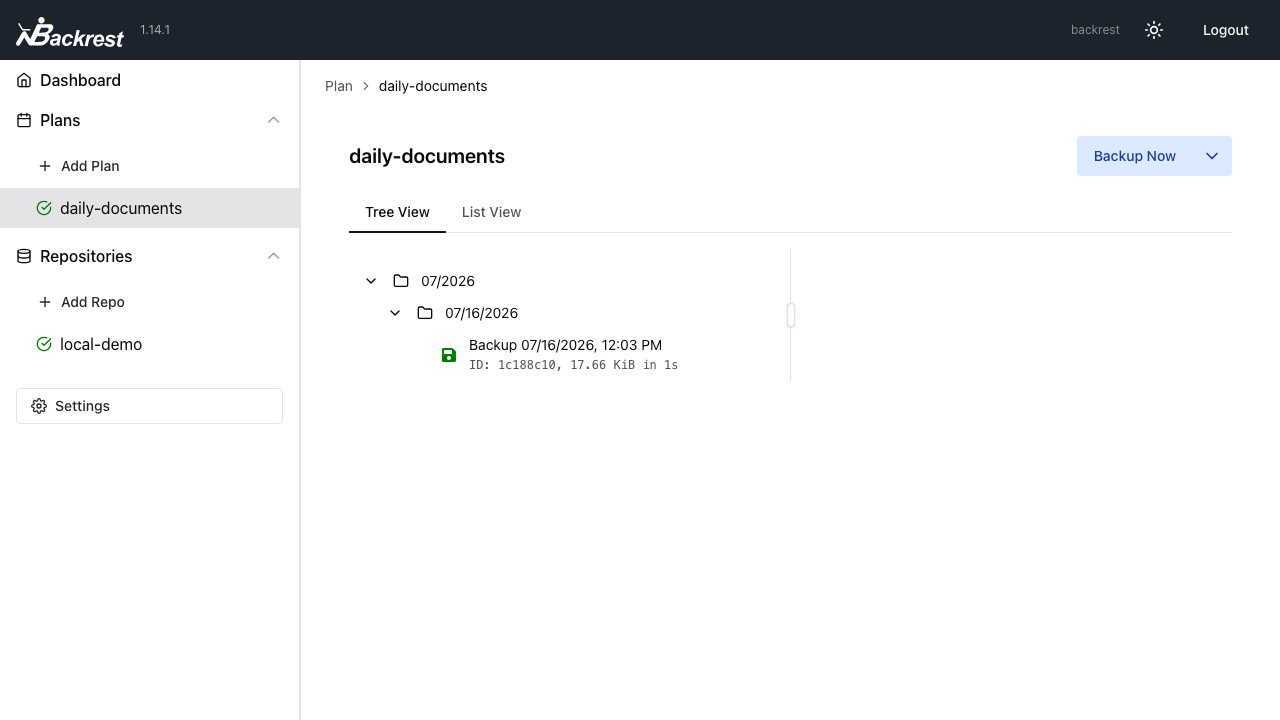Log out using the Logout button
This screenshot has height=720, width=1280.
pyautogui.click(x=1225, y=30)
